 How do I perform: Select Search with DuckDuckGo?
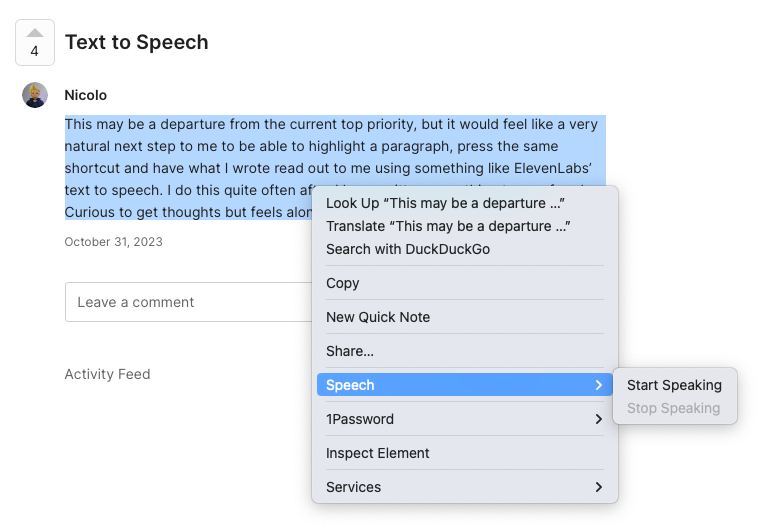407,249
